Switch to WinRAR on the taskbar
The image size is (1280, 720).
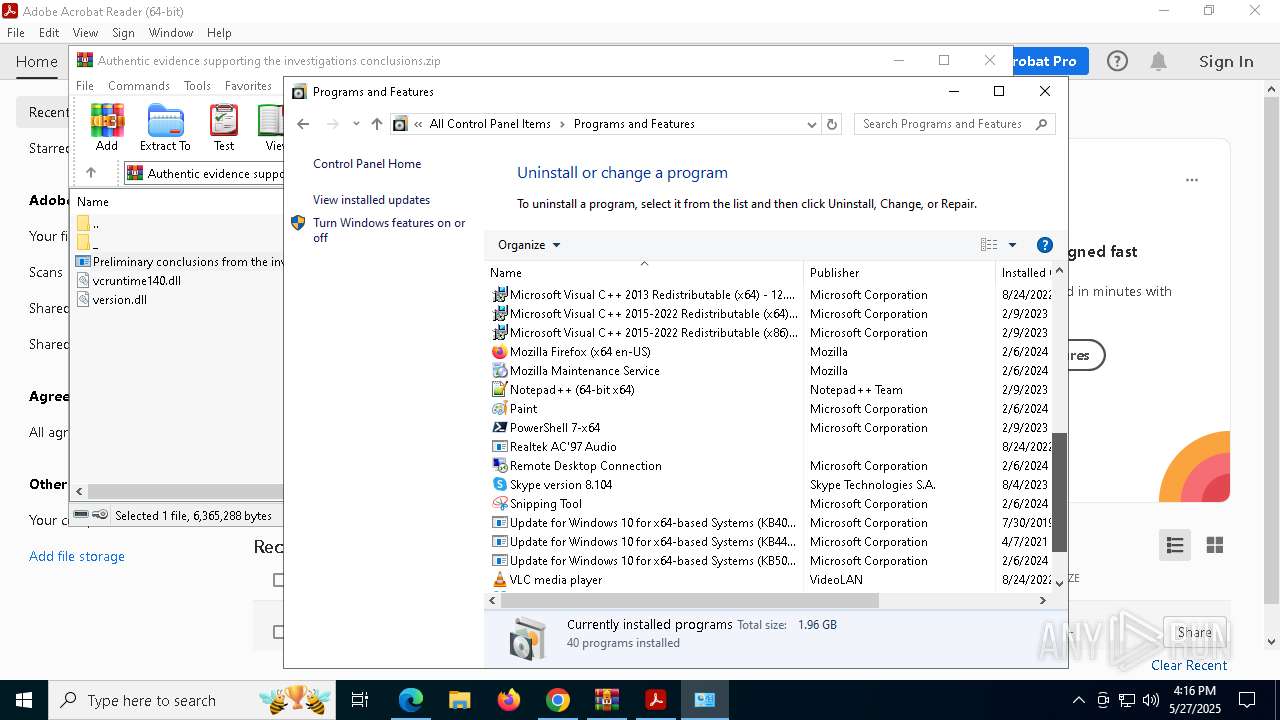tap(607, 700)
